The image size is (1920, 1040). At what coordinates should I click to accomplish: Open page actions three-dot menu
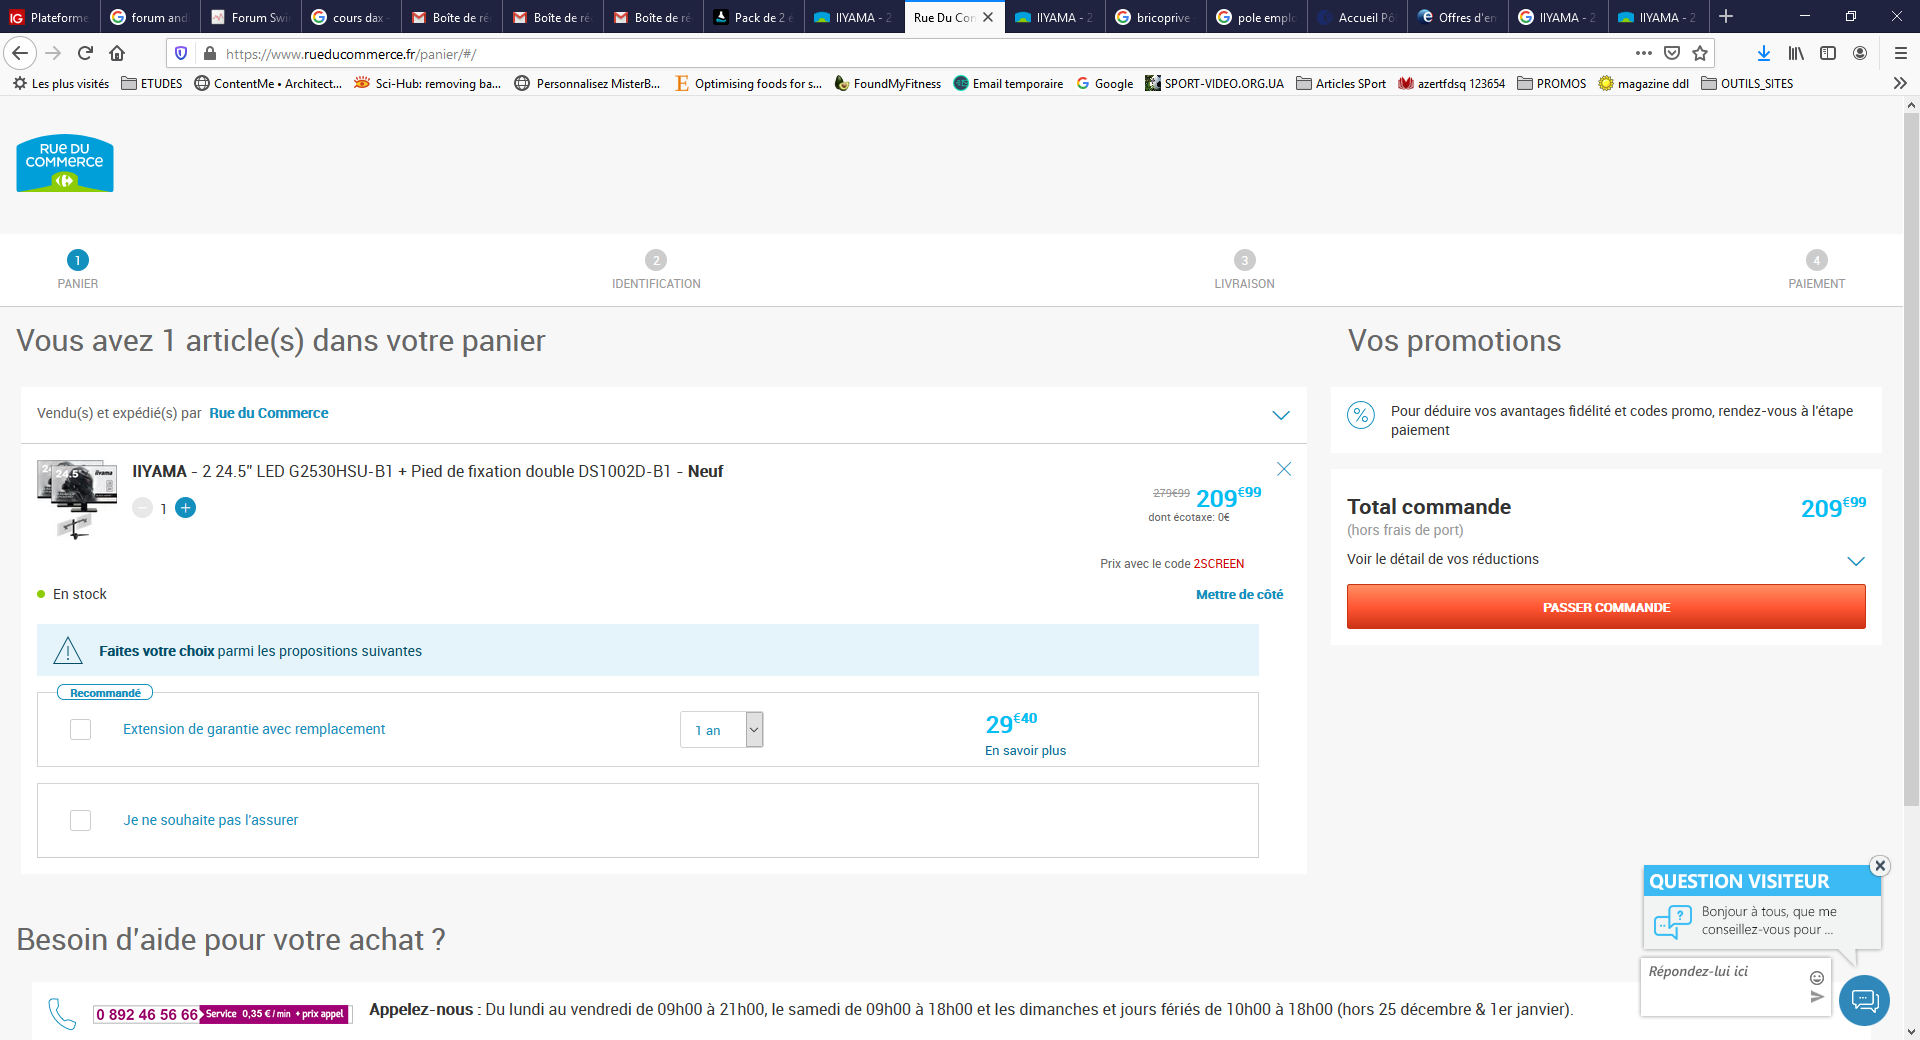pos(1644,53)
